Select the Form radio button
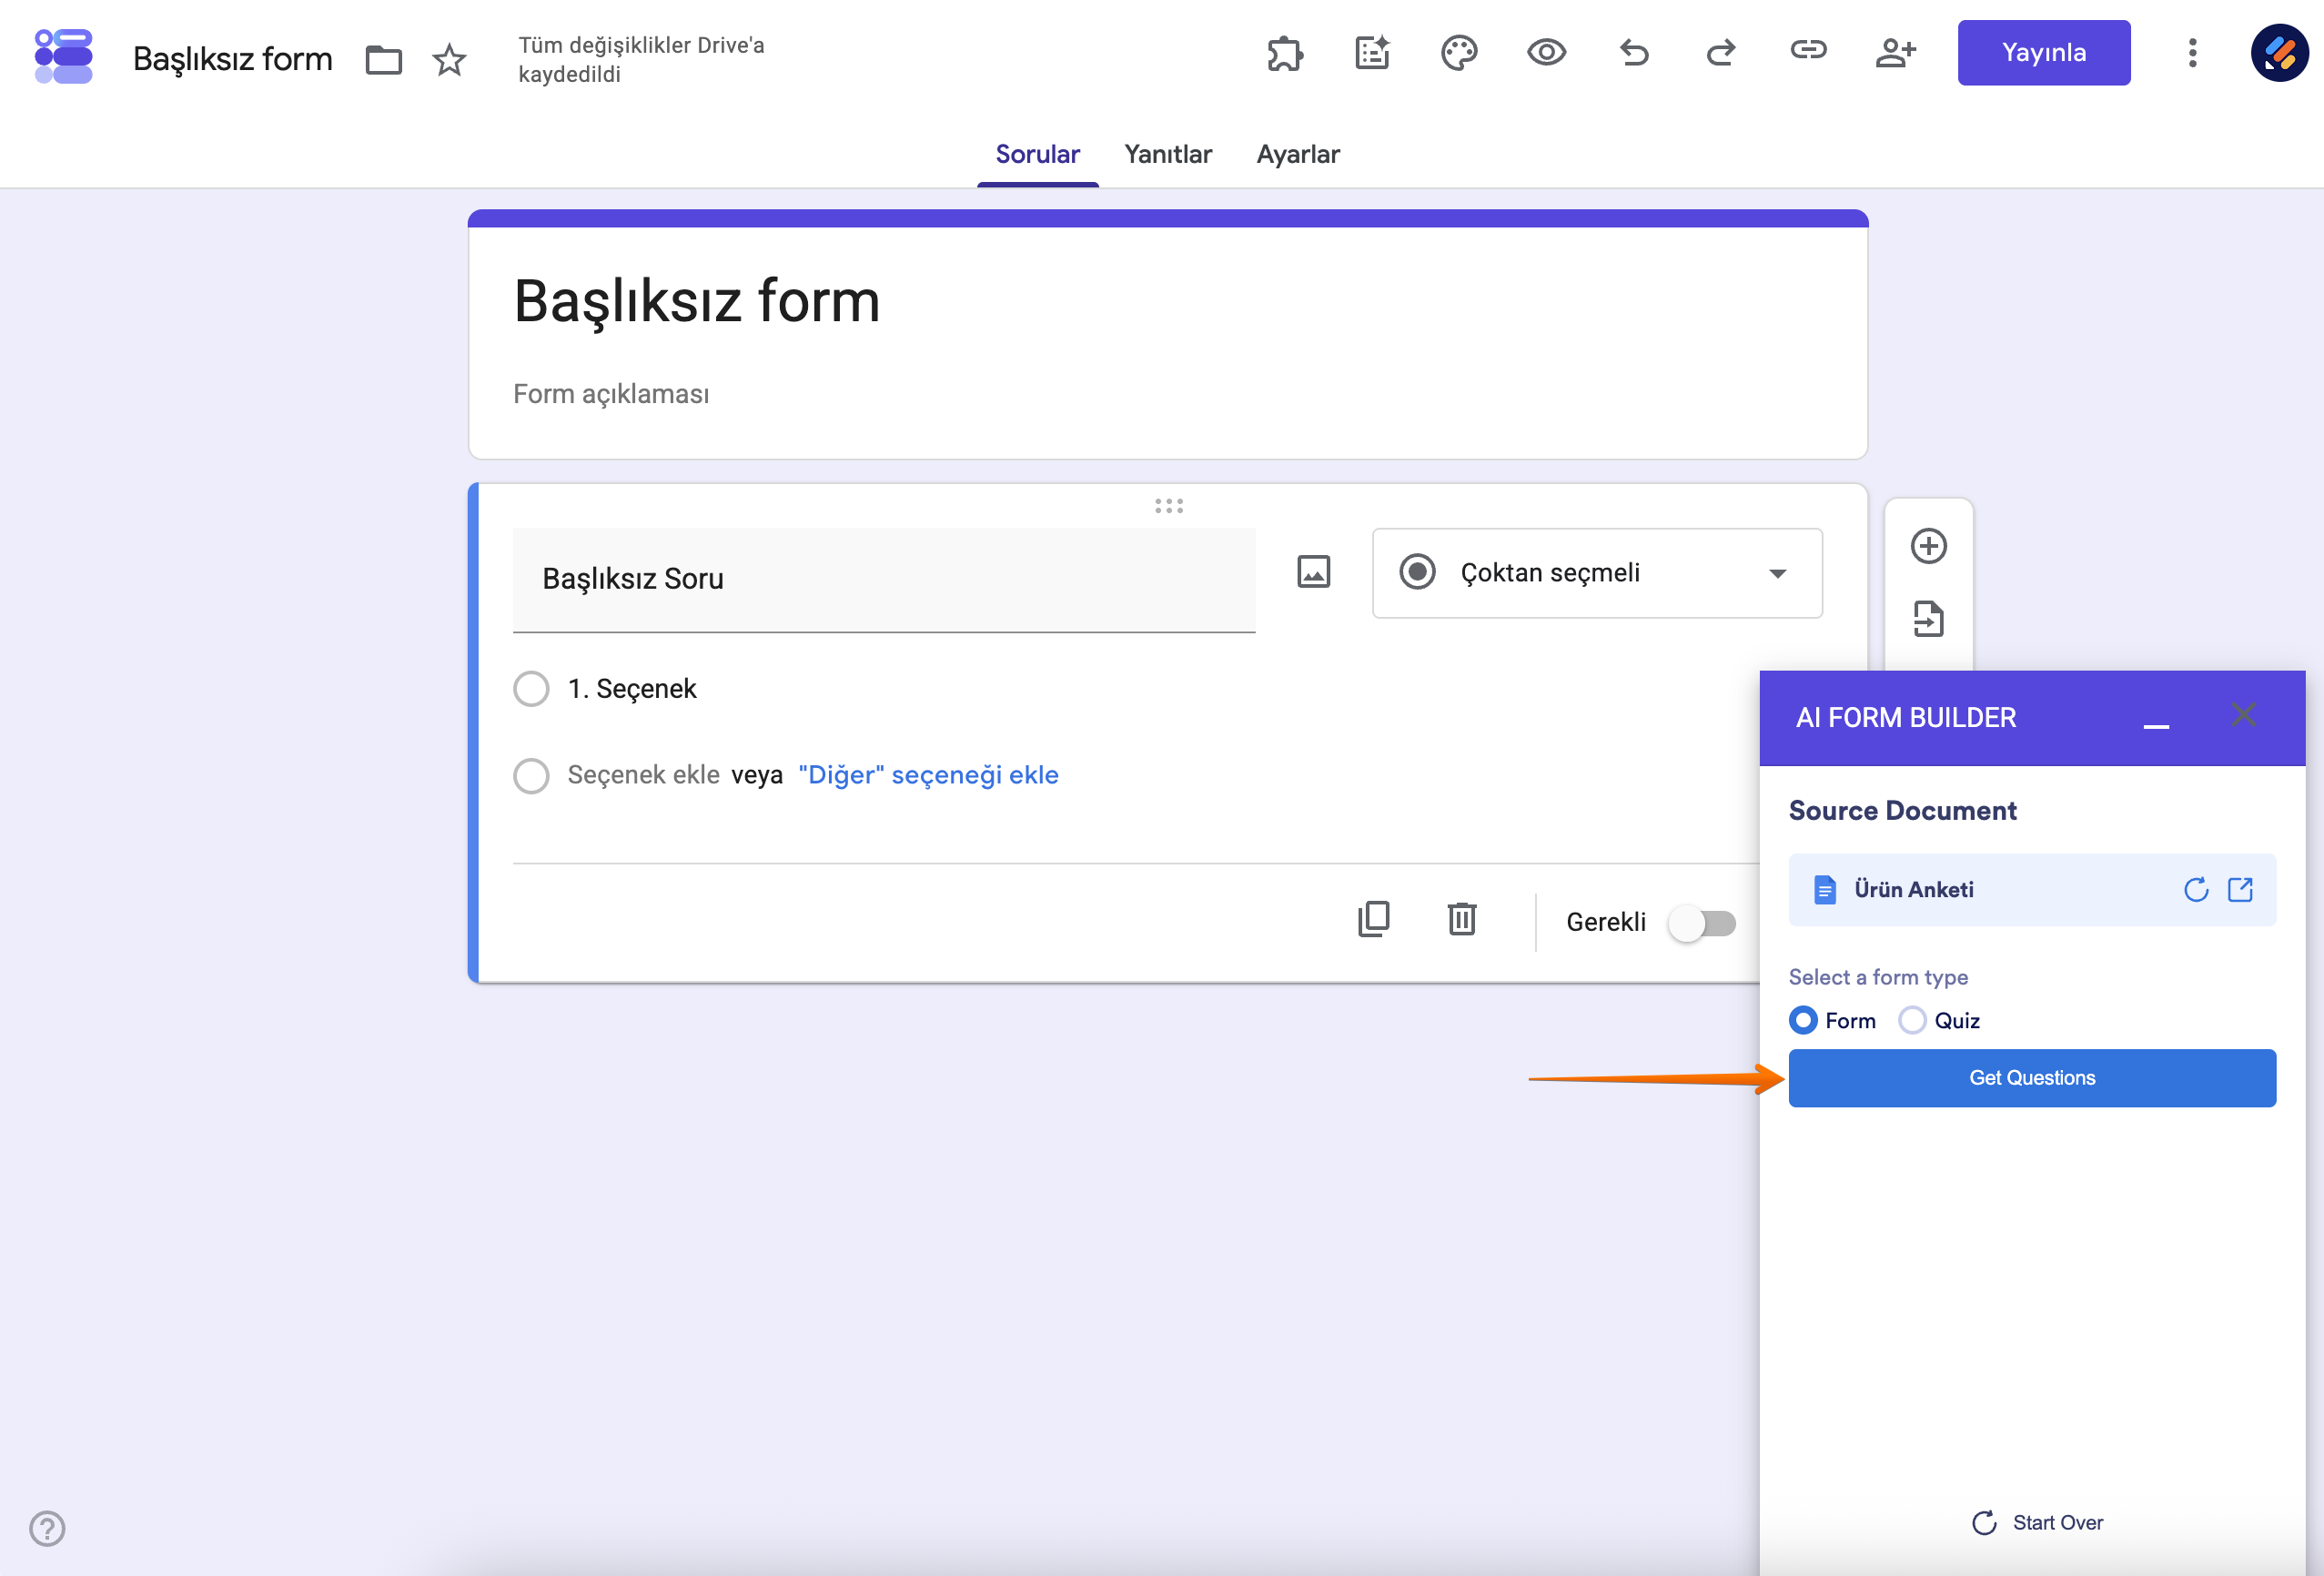Screen dimensions: 2324x1576 coord(1803,1020)
